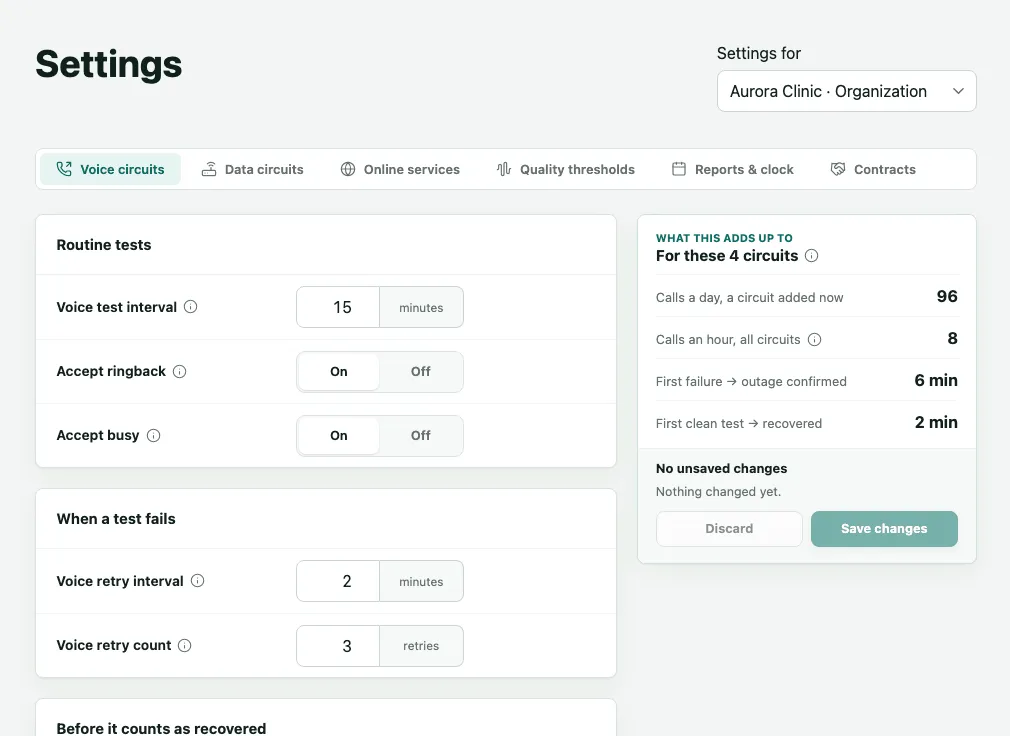This screenshot has width=1010, height=736.
Task: Click the router icon beside Data circuits
Action: 209,169
